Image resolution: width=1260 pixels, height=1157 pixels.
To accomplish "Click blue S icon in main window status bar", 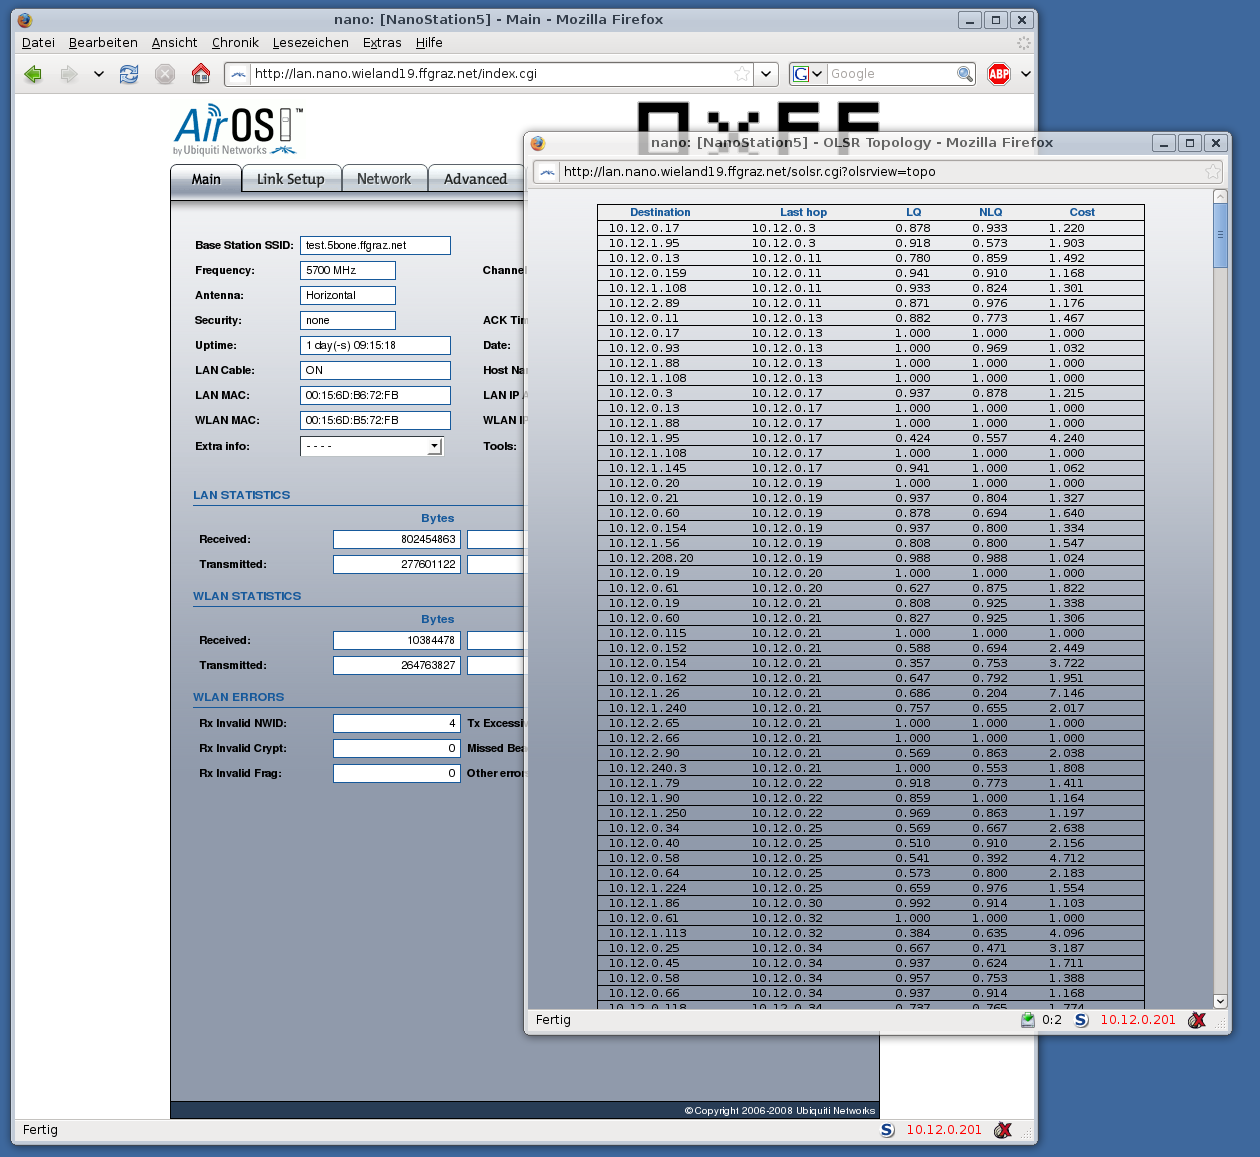I will pyautogui.click(x=887, y=1130).
